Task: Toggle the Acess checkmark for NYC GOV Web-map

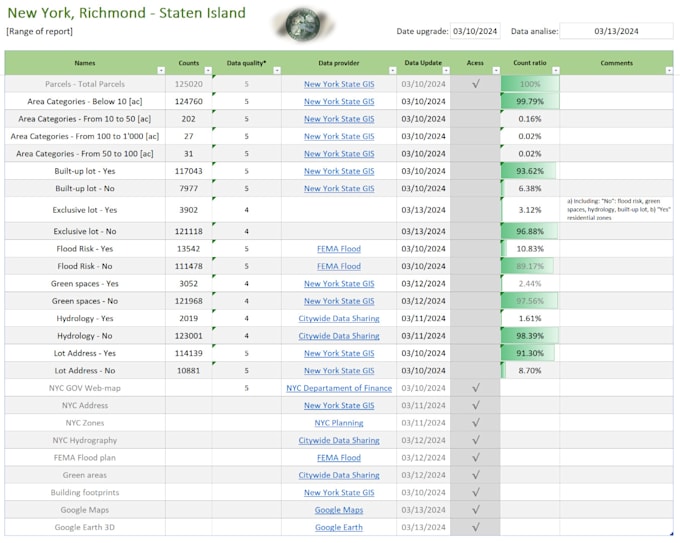Action: [476, 388]
